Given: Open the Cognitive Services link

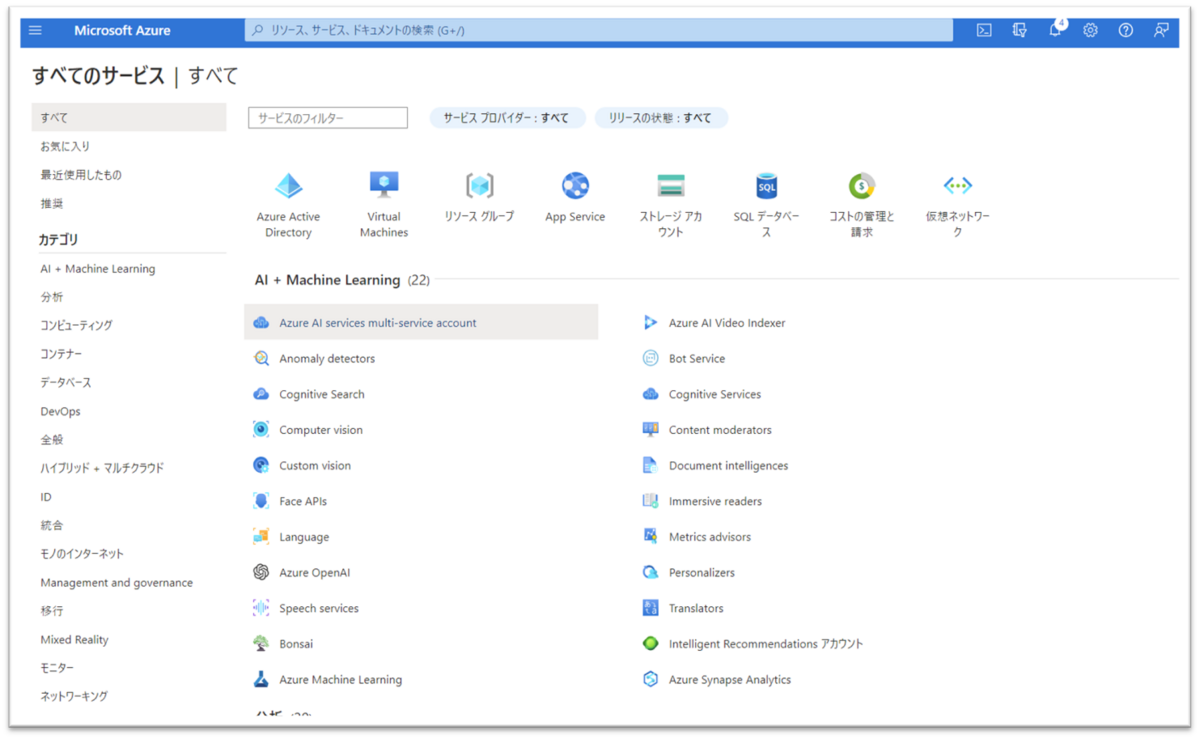Looking at the screenshot, I should (x=715, y=394).
